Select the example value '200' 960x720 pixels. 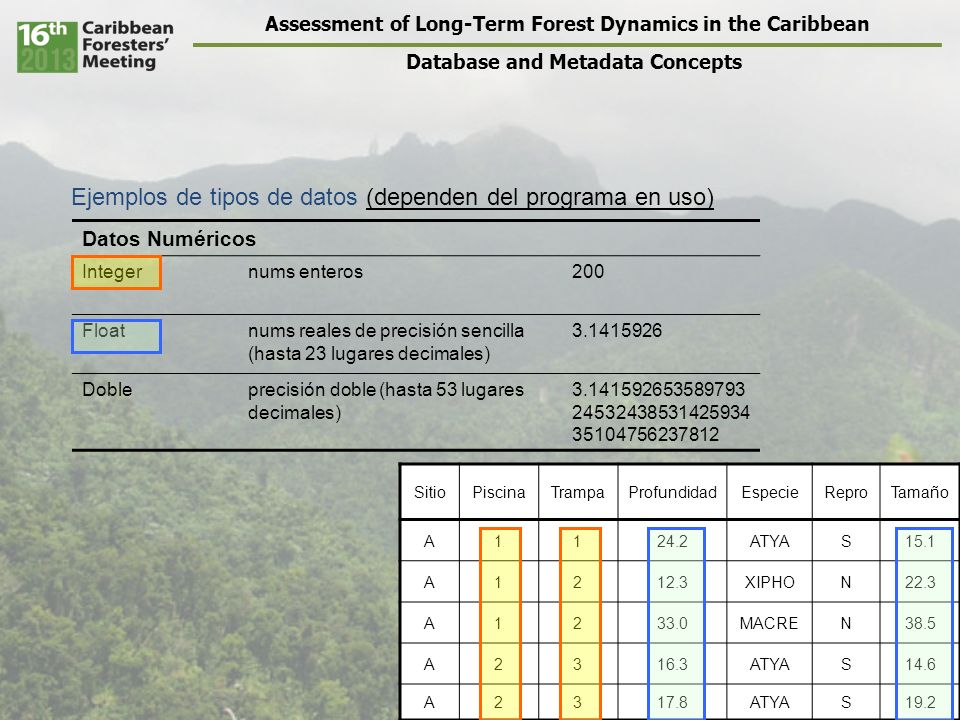tap(588, 271)
